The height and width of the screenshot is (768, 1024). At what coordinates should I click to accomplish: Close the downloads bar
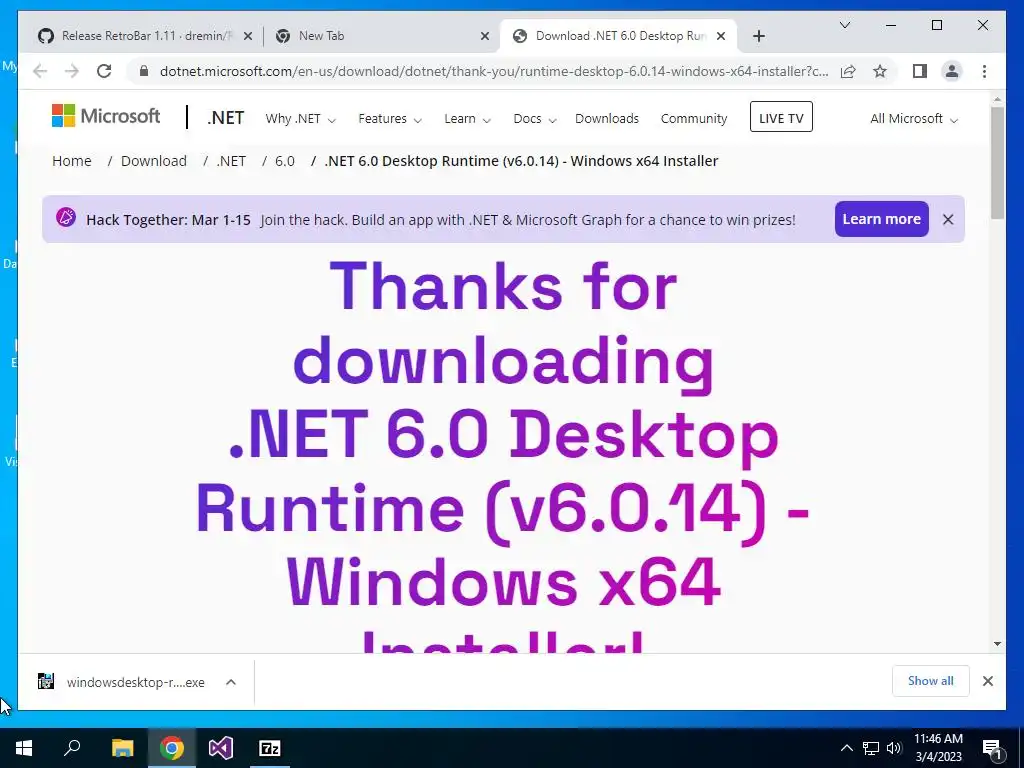click(987, 681)
